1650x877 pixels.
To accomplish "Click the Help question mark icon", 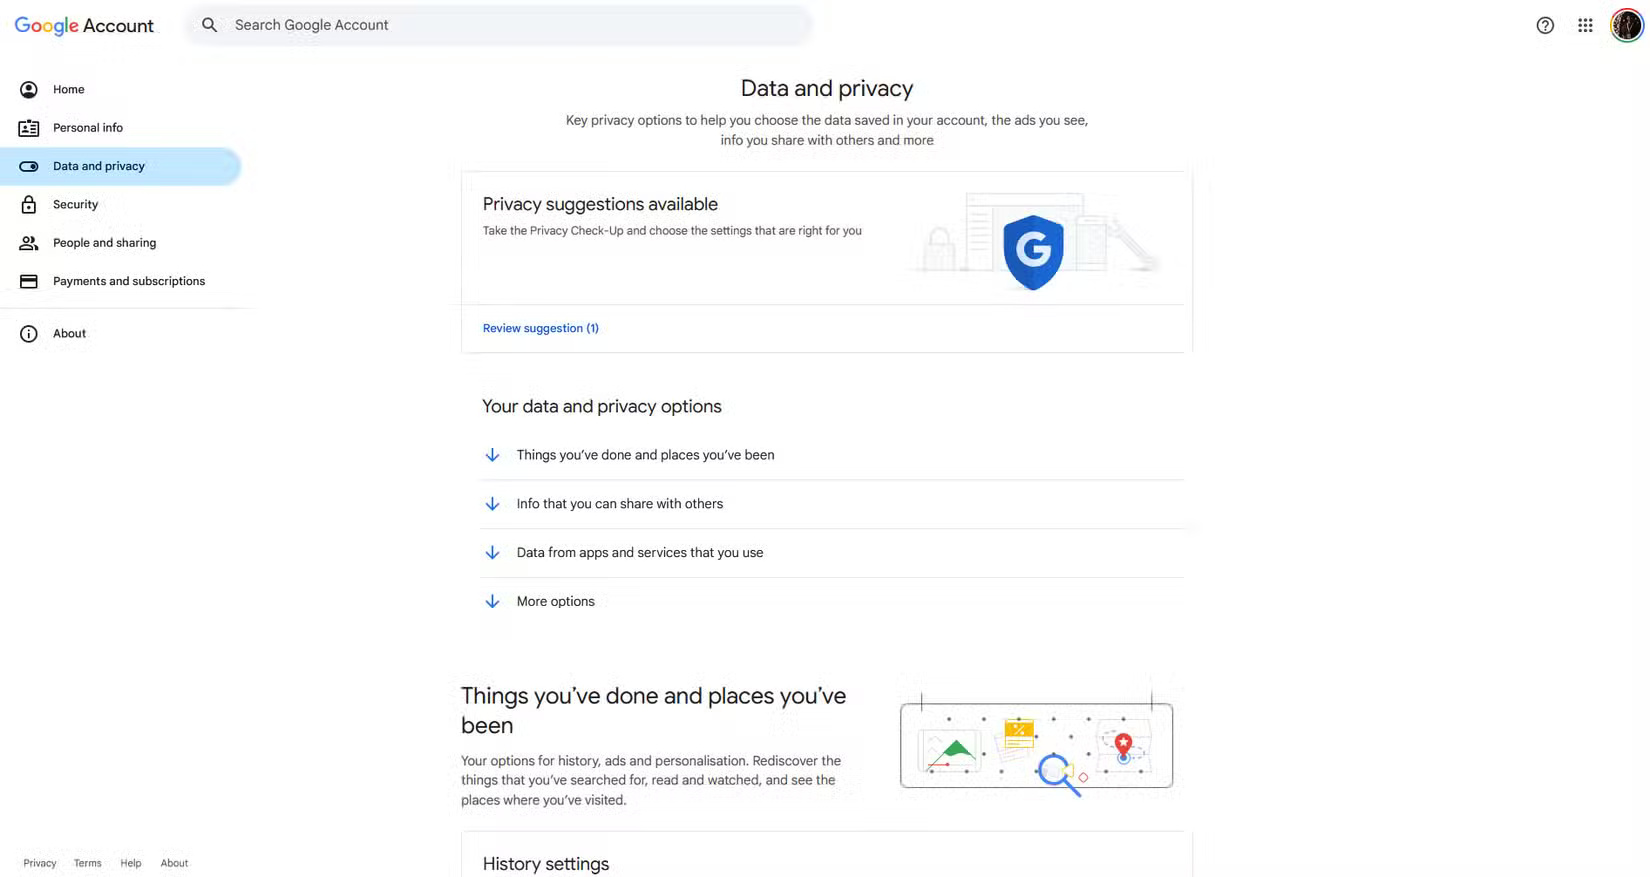I will (1544, 25).
